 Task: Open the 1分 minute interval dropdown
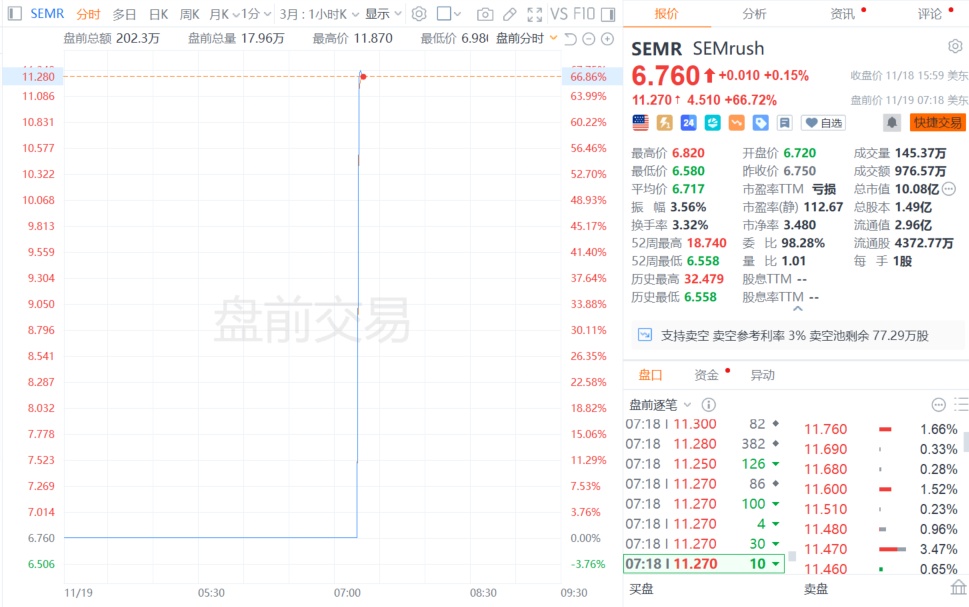click(256, 14)
